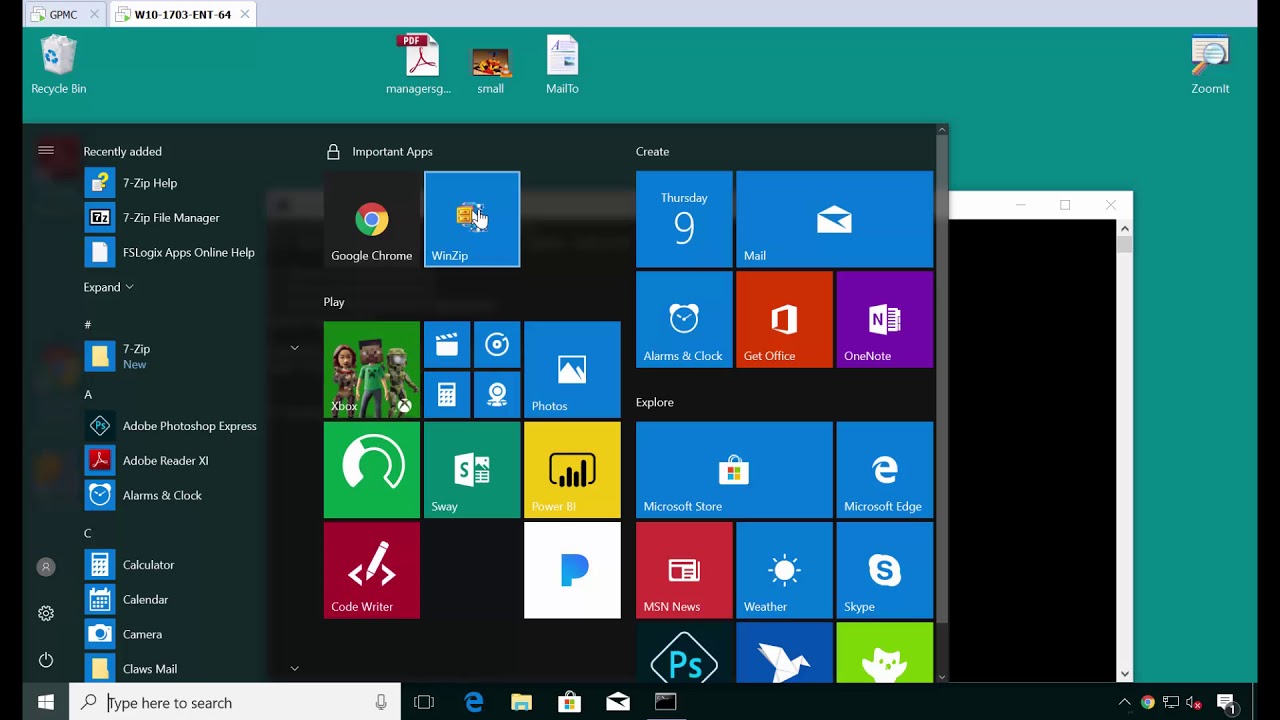
Task: Click the Start menu hamburger icon
Action: 46,151
